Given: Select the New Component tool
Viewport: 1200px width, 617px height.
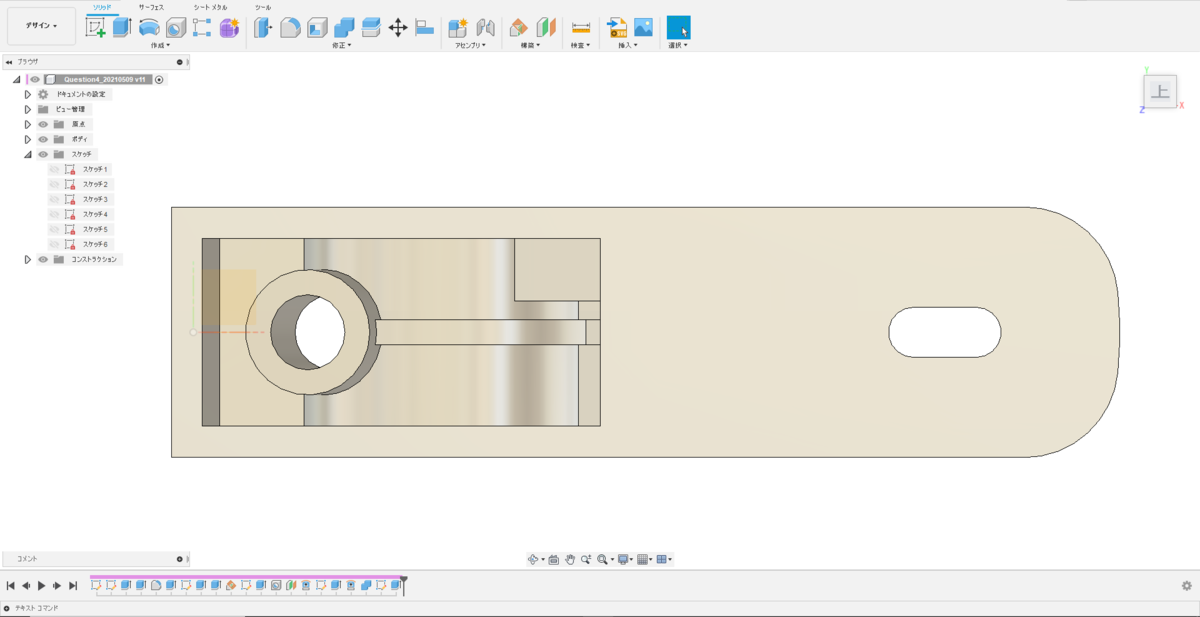Looking at the screenshot, I should 458,28.
